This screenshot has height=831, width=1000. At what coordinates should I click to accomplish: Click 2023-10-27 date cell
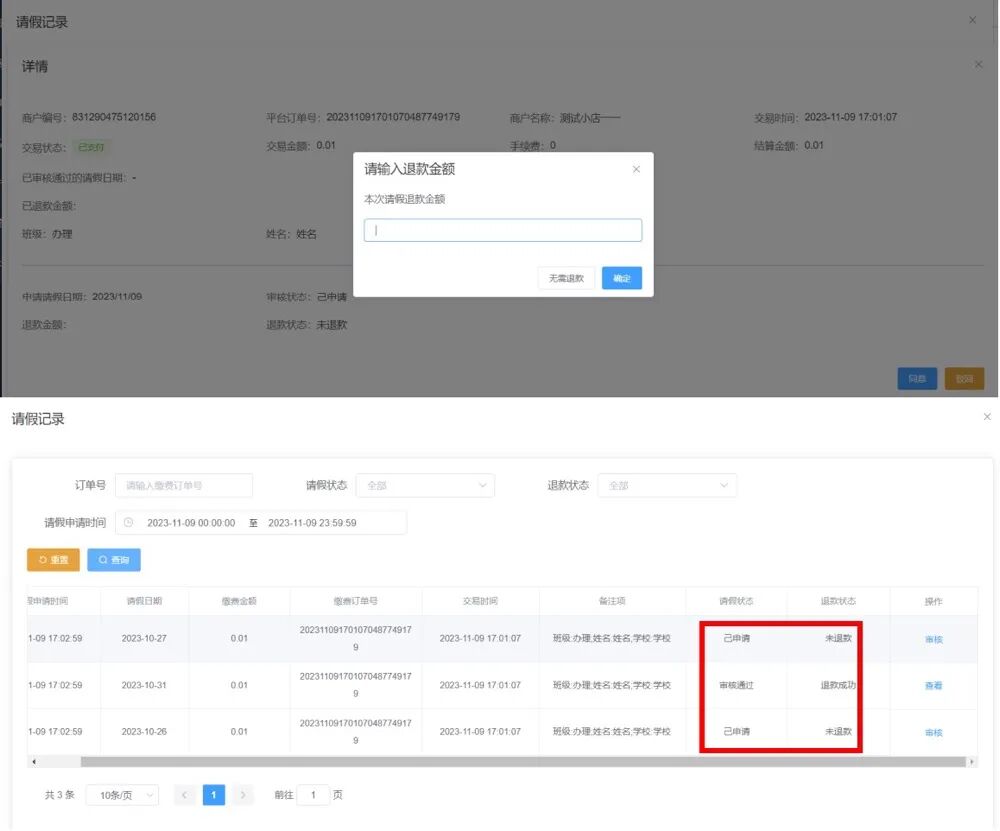144,638
